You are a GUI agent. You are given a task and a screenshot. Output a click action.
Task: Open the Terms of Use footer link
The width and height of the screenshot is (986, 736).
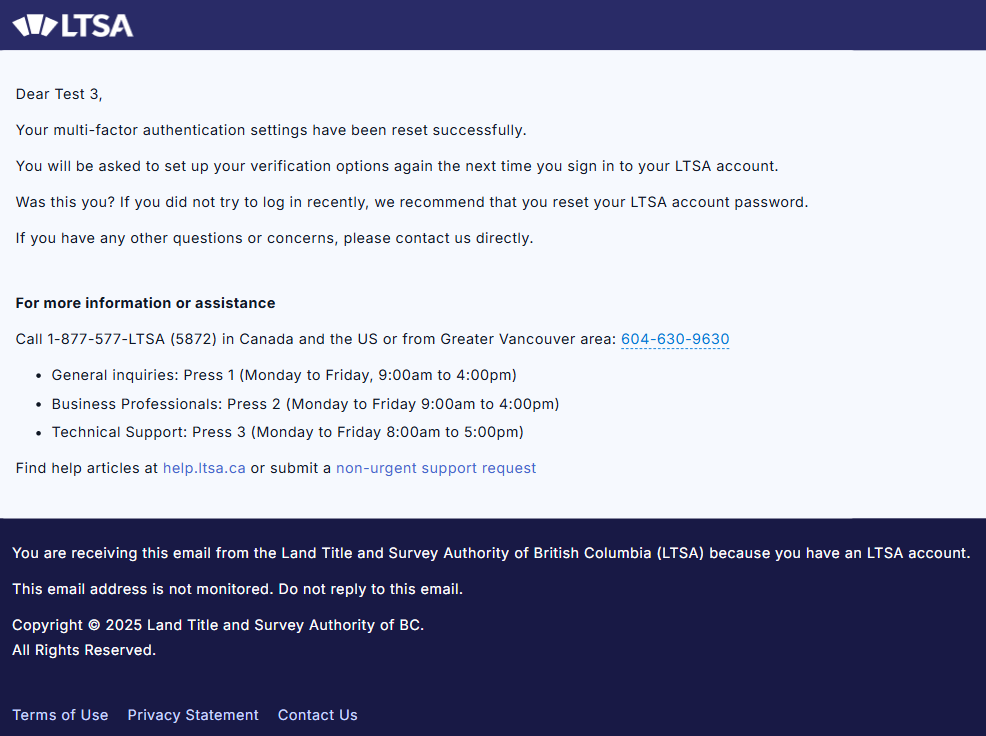point(60,715)
